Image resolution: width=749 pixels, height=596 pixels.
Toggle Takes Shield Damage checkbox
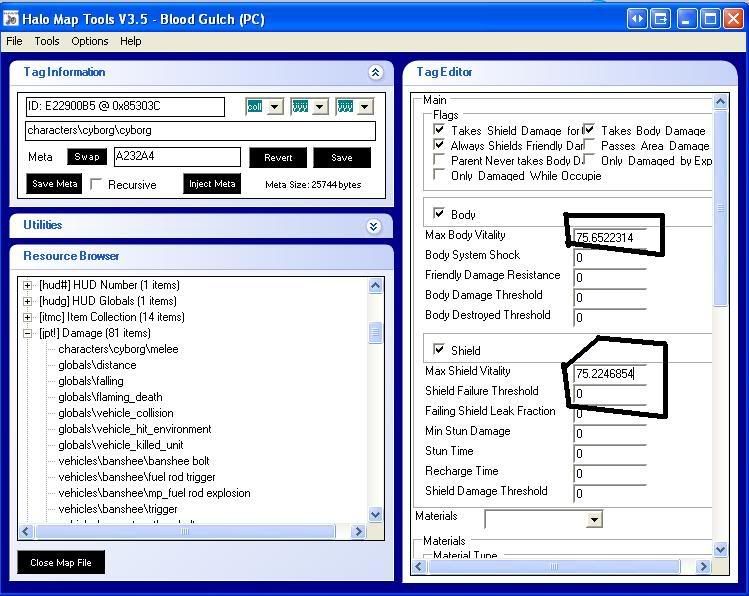coord(439,129)
